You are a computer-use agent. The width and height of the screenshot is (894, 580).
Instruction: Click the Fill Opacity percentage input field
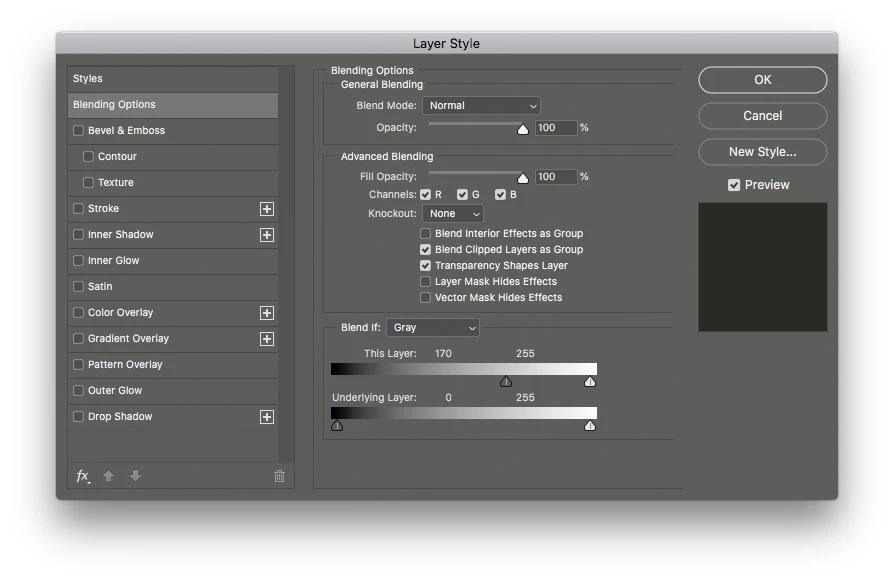pyautogui.click(x=556, y=177)
